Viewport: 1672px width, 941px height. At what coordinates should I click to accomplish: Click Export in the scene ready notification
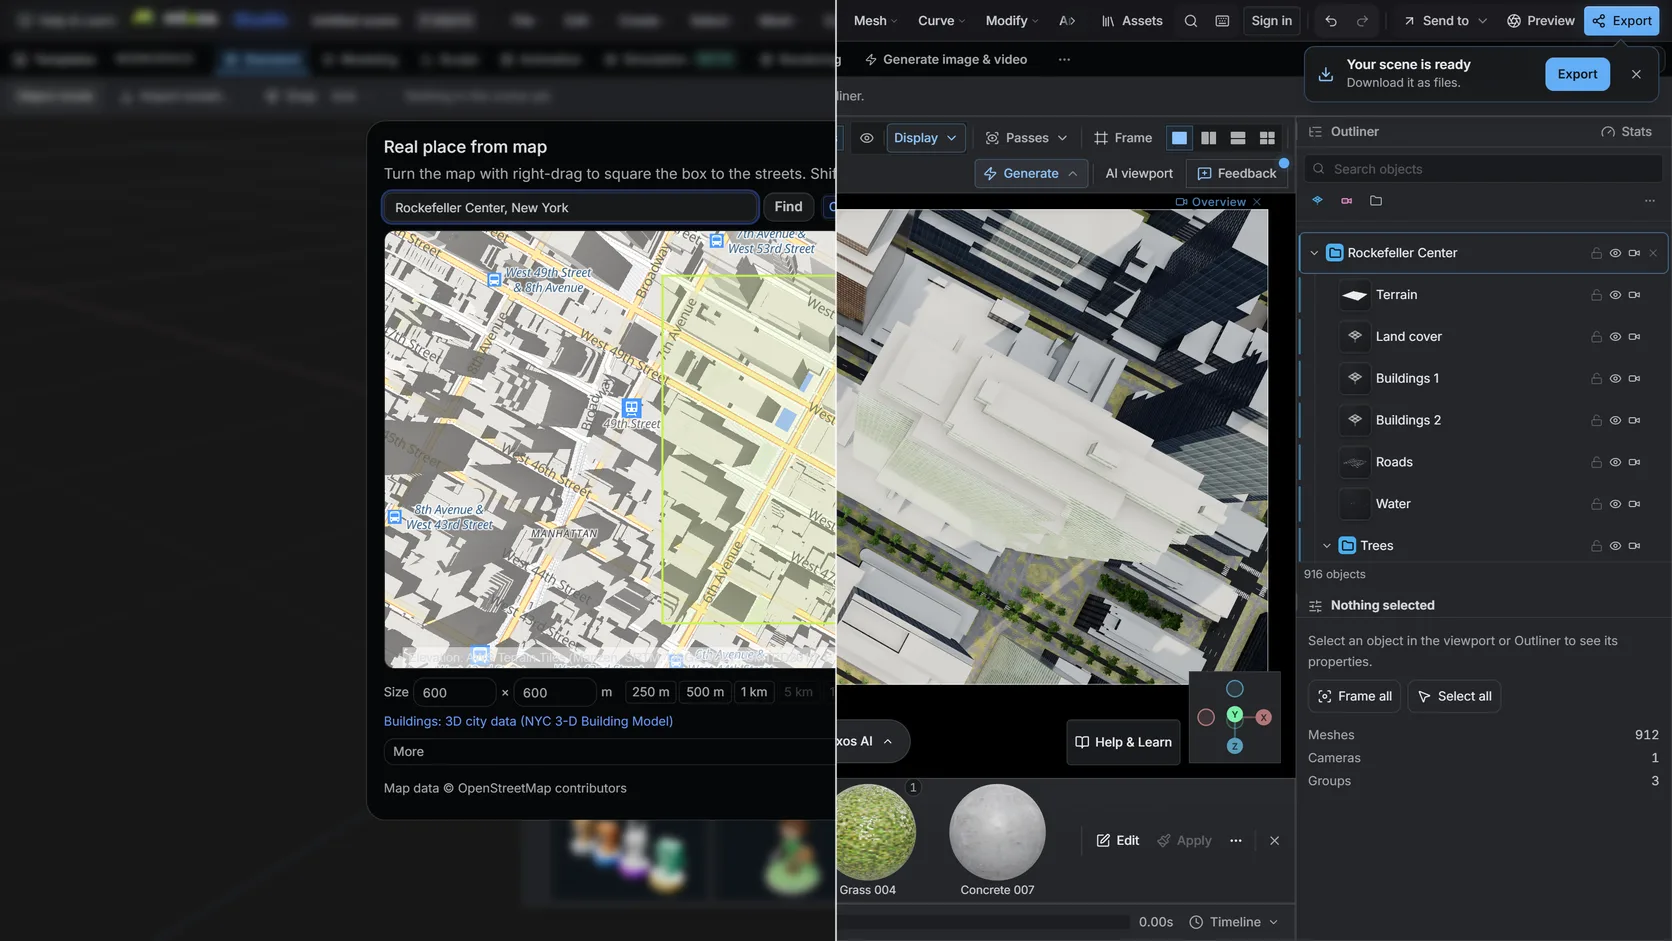pyautogui.click(x=1577, y=74)
